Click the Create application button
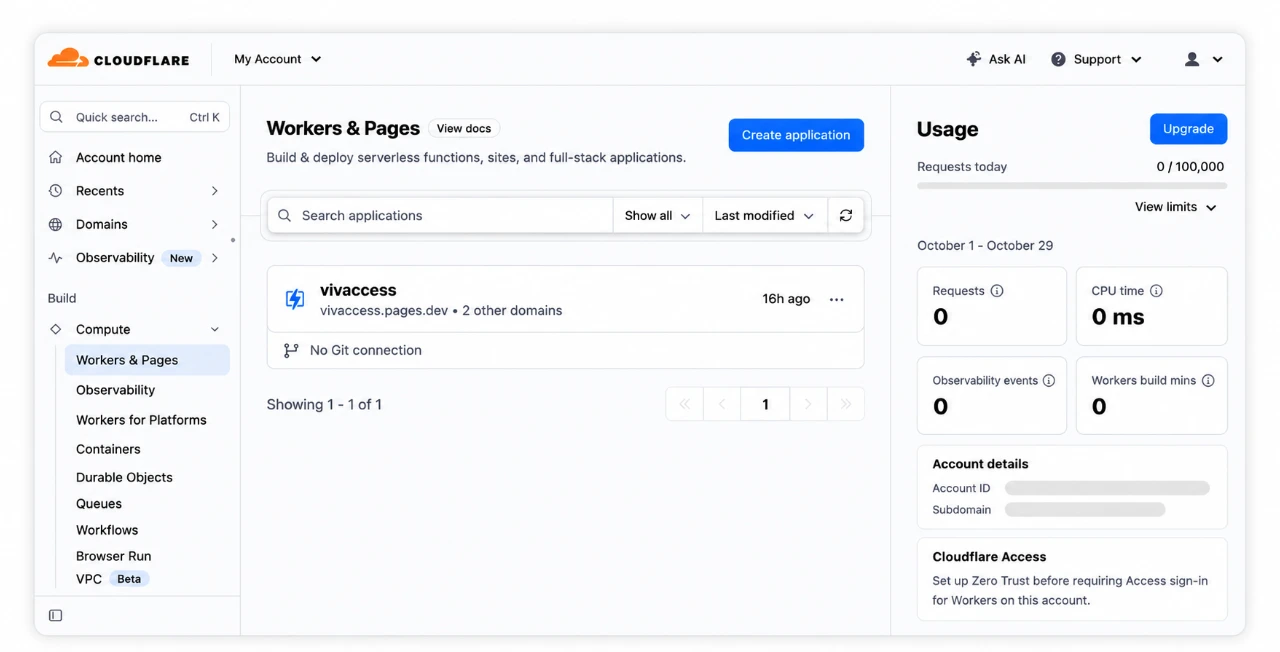 (x=796, y=135)
